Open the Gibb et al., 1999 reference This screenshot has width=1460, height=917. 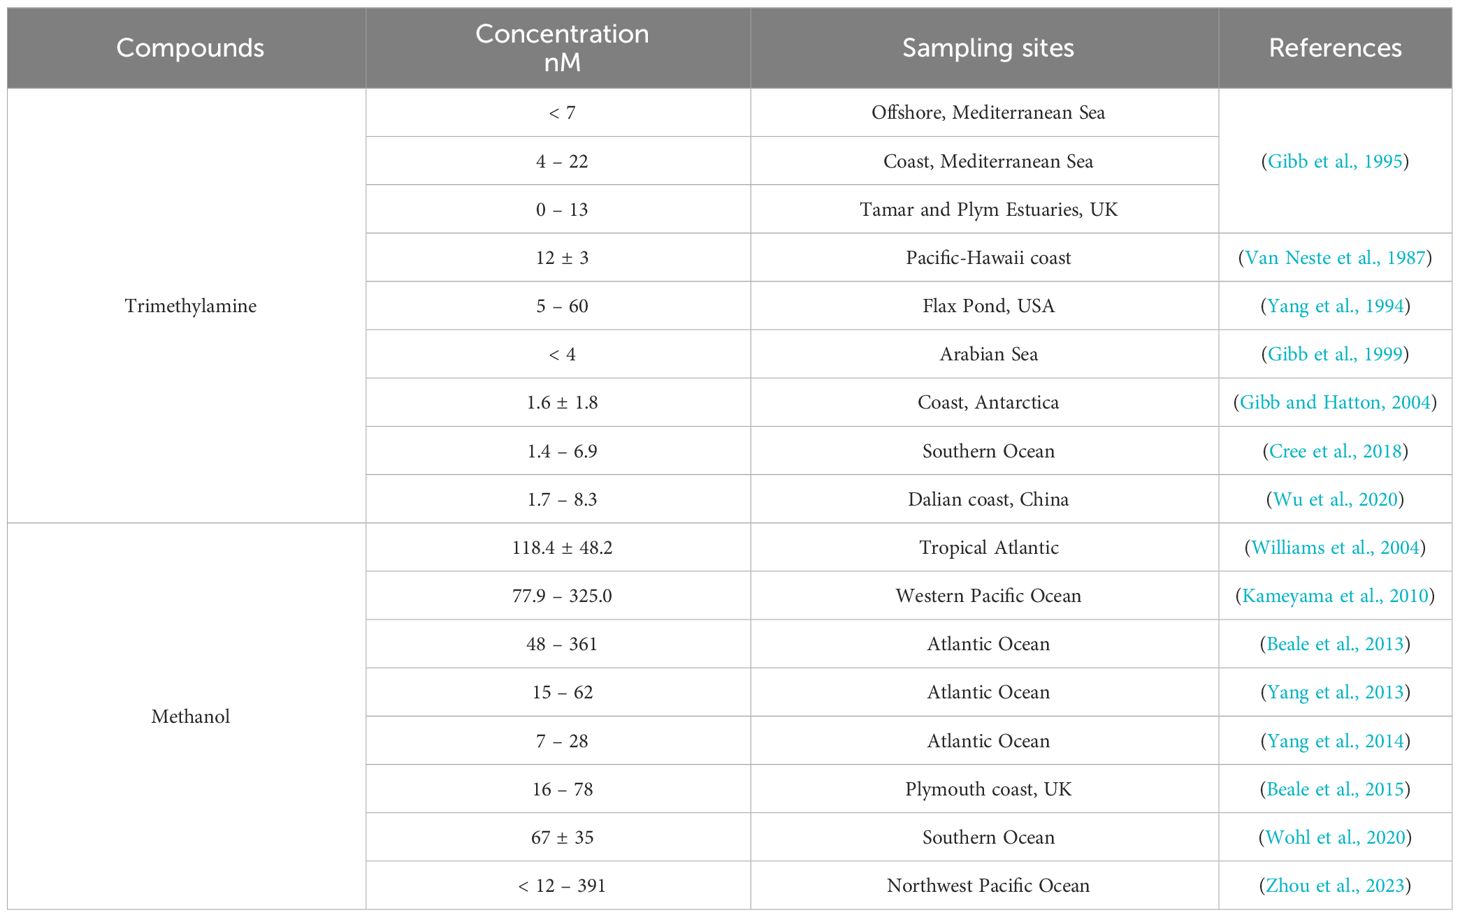pos(1335,354)
